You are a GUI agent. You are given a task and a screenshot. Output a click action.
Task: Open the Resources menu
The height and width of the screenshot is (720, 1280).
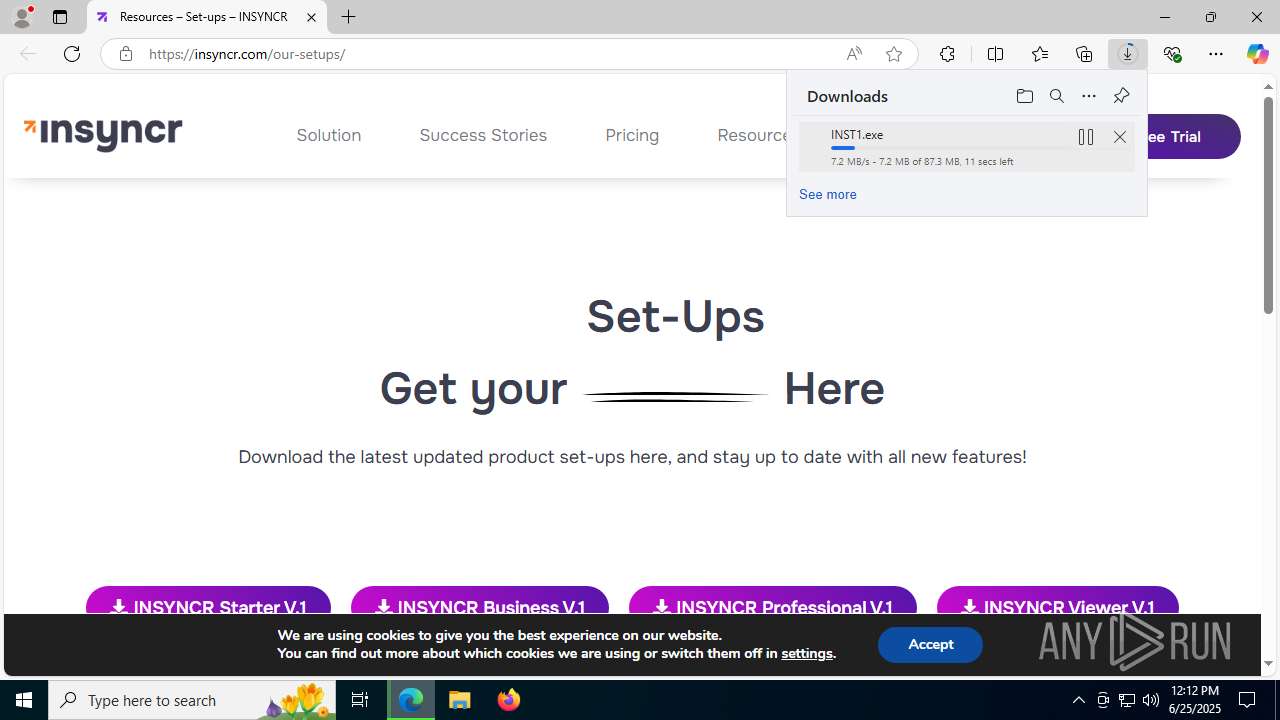752,135
